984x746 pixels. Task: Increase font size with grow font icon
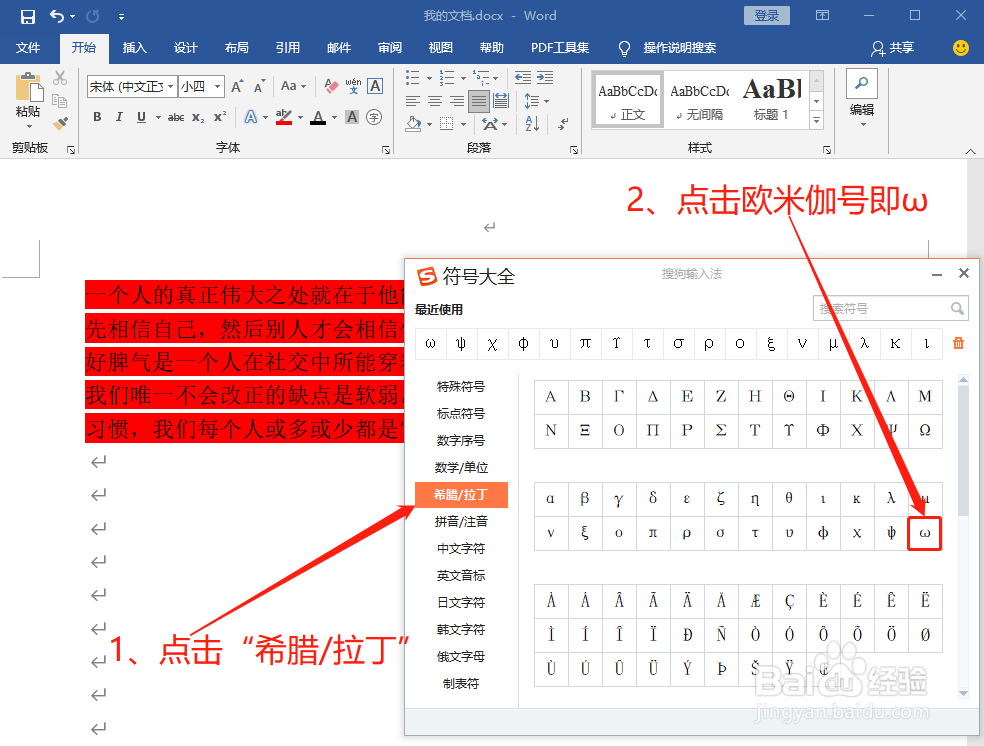(237, 86)
